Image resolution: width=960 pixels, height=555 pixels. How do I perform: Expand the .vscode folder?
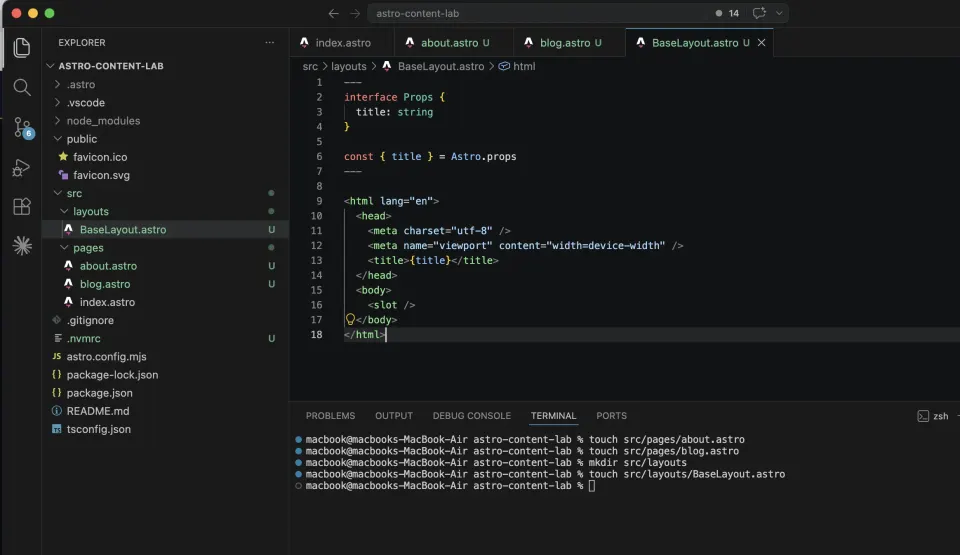pos(57,102)
